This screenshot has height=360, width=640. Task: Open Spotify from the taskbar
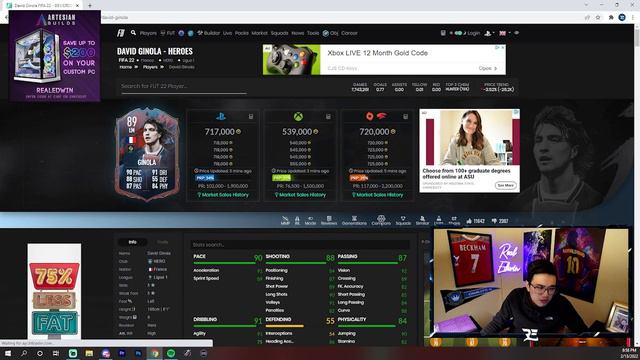[x=171, y=353]
